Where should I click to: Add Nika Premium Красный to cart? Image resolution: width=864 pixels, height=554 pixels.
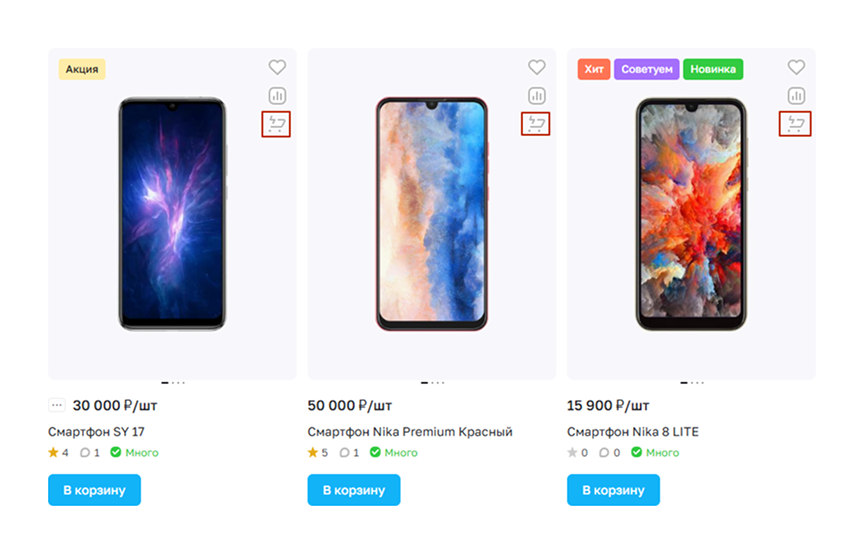pos(354,490)
